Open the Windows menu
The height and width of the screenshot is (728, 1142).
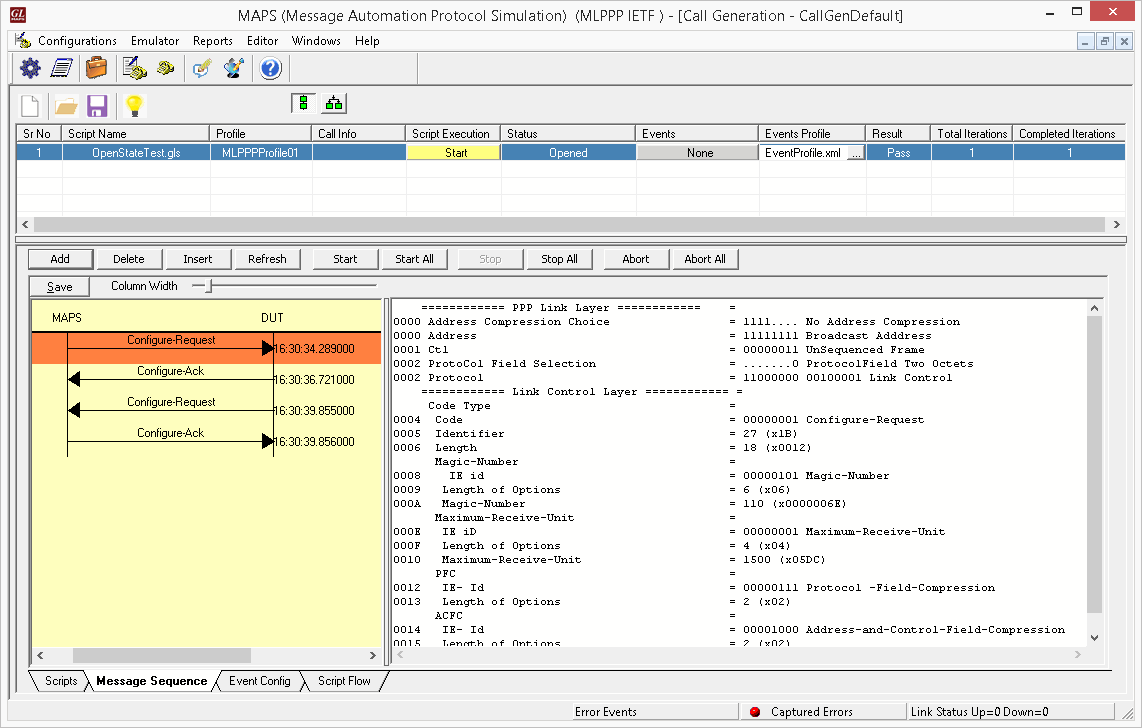pos(316,41)
